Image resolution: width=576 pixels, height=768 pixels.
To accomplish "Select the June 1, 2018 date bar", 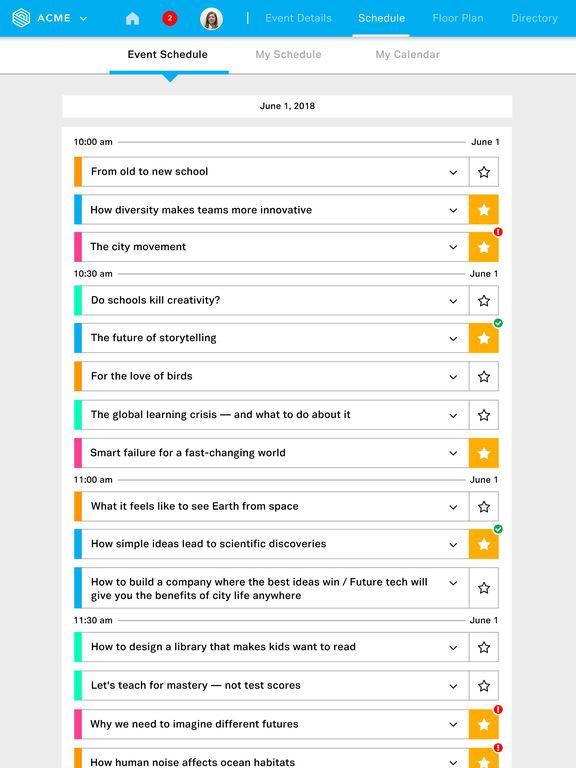I will click(287, 106).
